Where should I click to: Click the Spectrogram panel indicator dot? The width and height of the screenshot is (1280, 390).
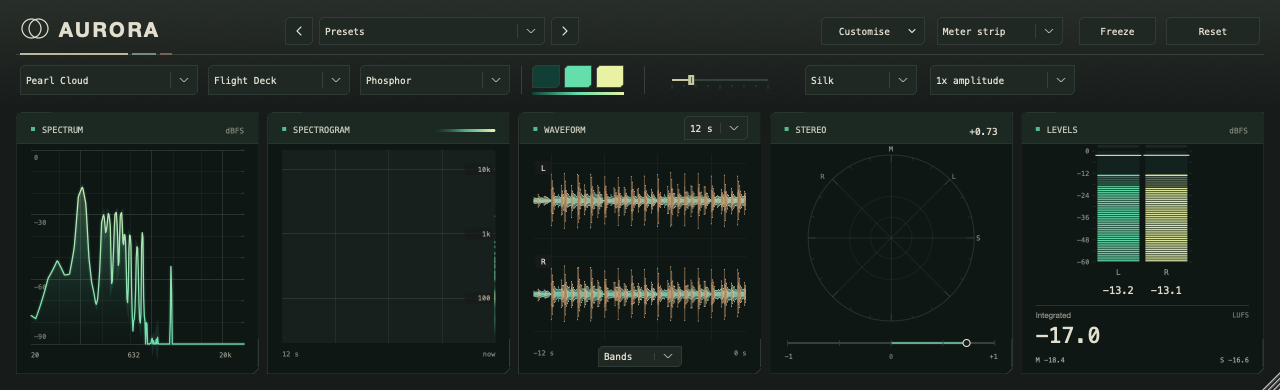coord(284,129)
